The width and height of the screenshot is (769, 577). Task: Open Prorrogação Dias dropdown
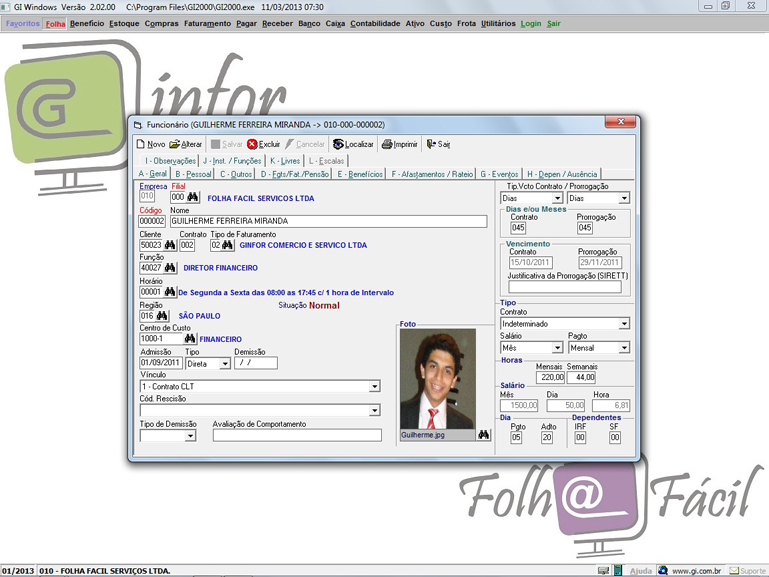tap(624, 198)
